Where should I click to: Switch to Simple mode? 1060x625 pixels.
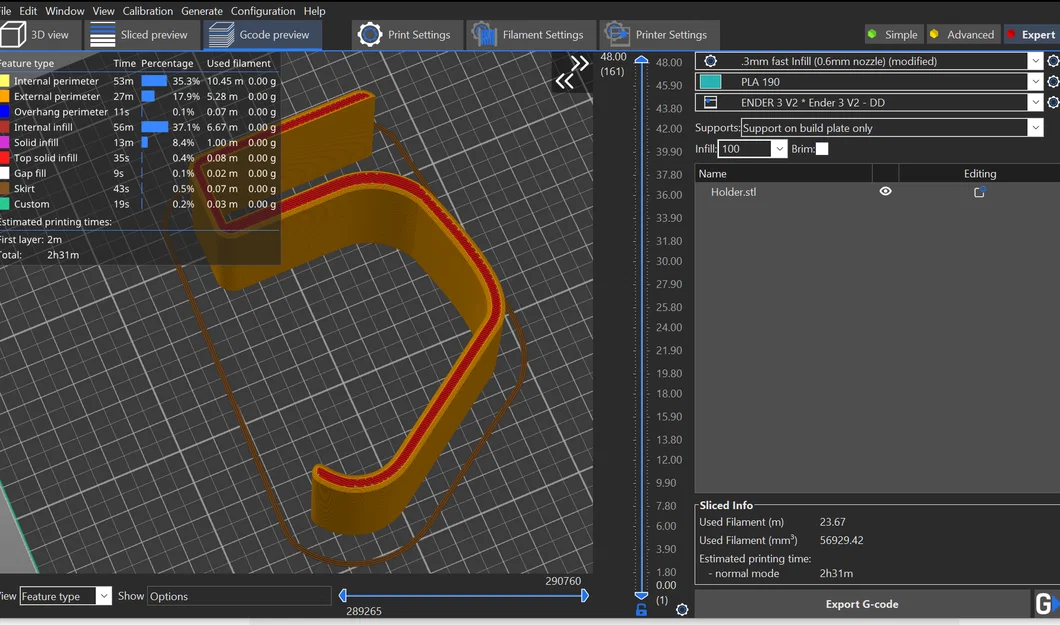pos(892,35)
